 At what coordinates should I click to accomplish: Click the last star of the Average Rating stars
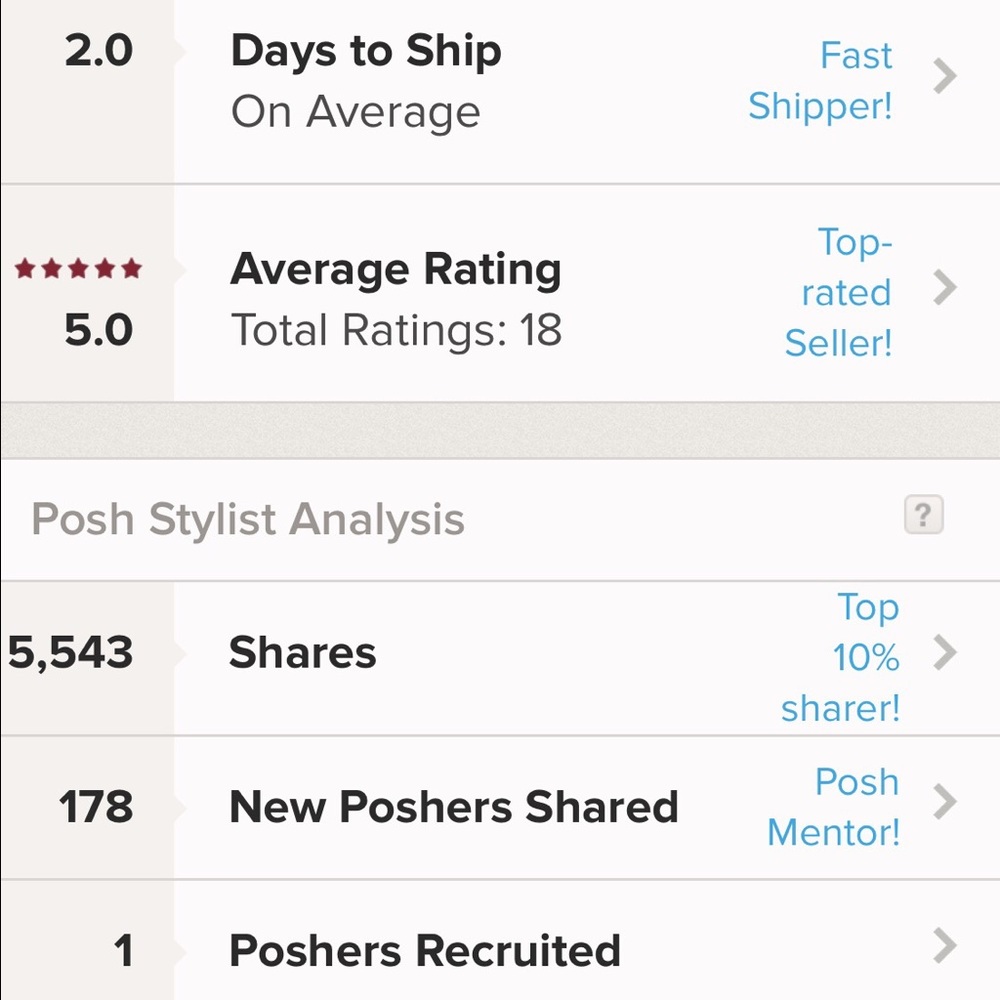130,268
